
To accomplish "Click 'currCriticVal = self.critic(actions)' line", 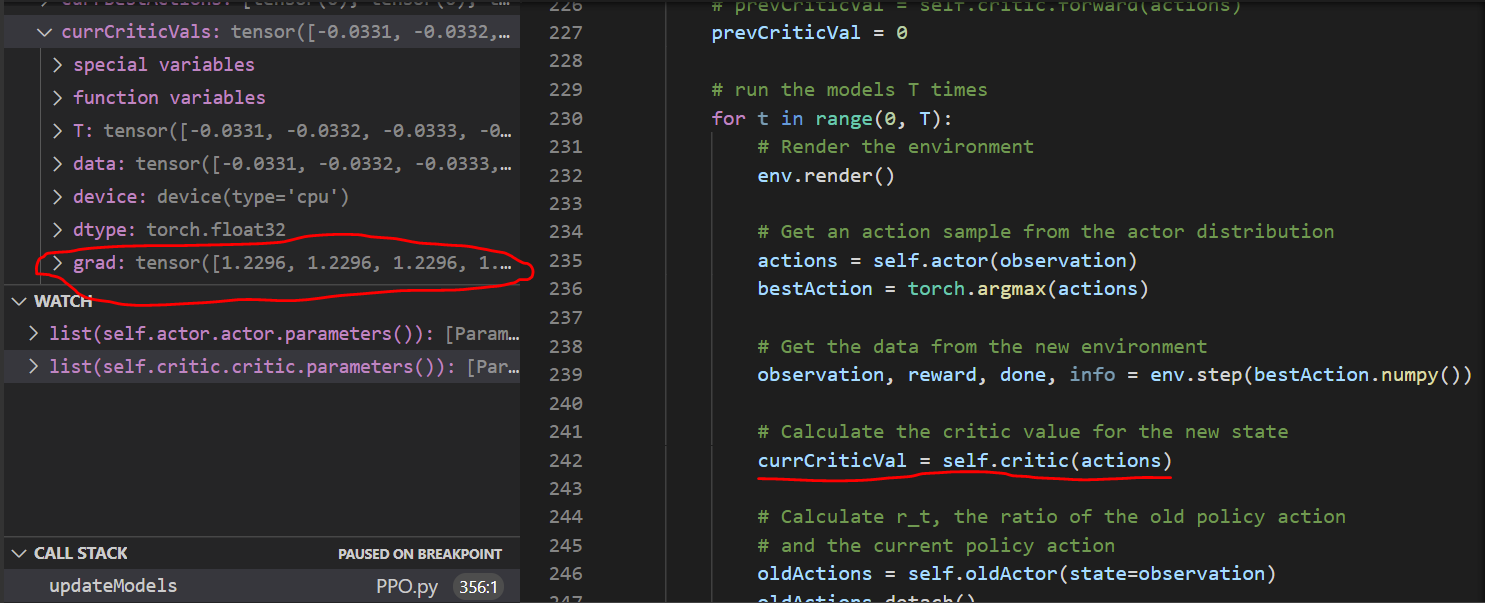I will point(964,461).
